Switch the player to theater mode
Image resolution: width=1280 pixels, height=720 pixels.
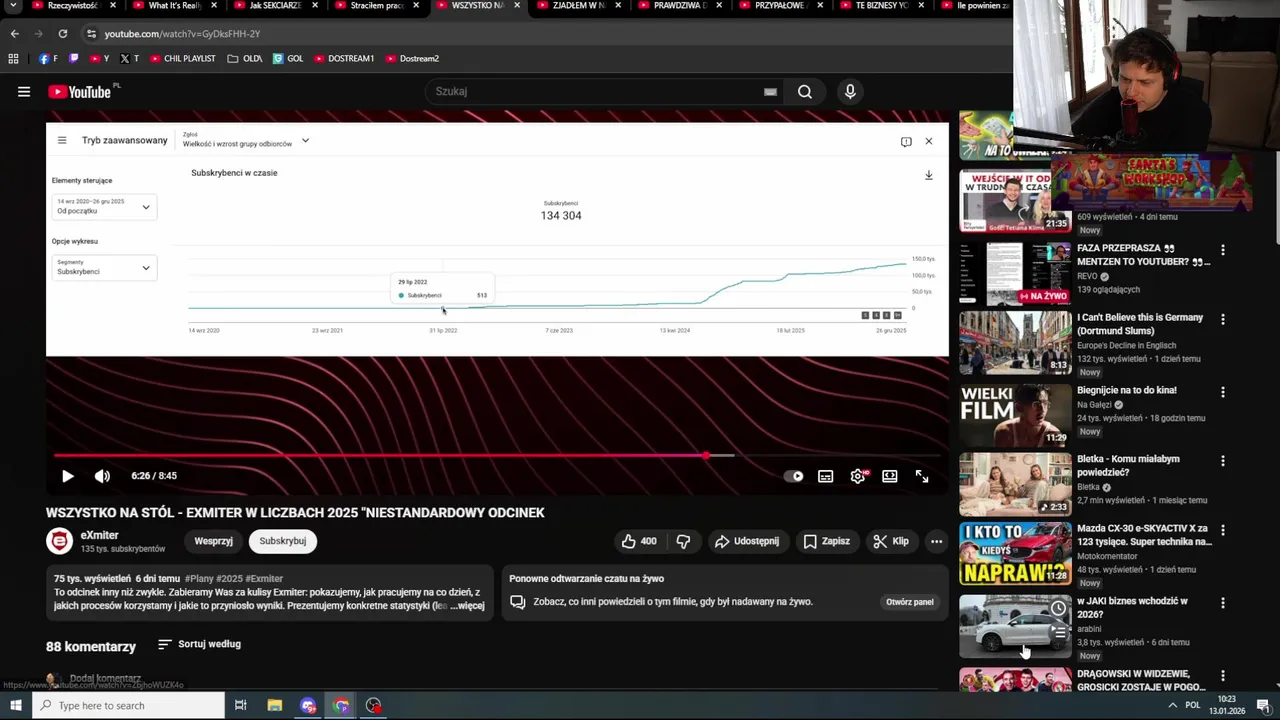(890, 476)
